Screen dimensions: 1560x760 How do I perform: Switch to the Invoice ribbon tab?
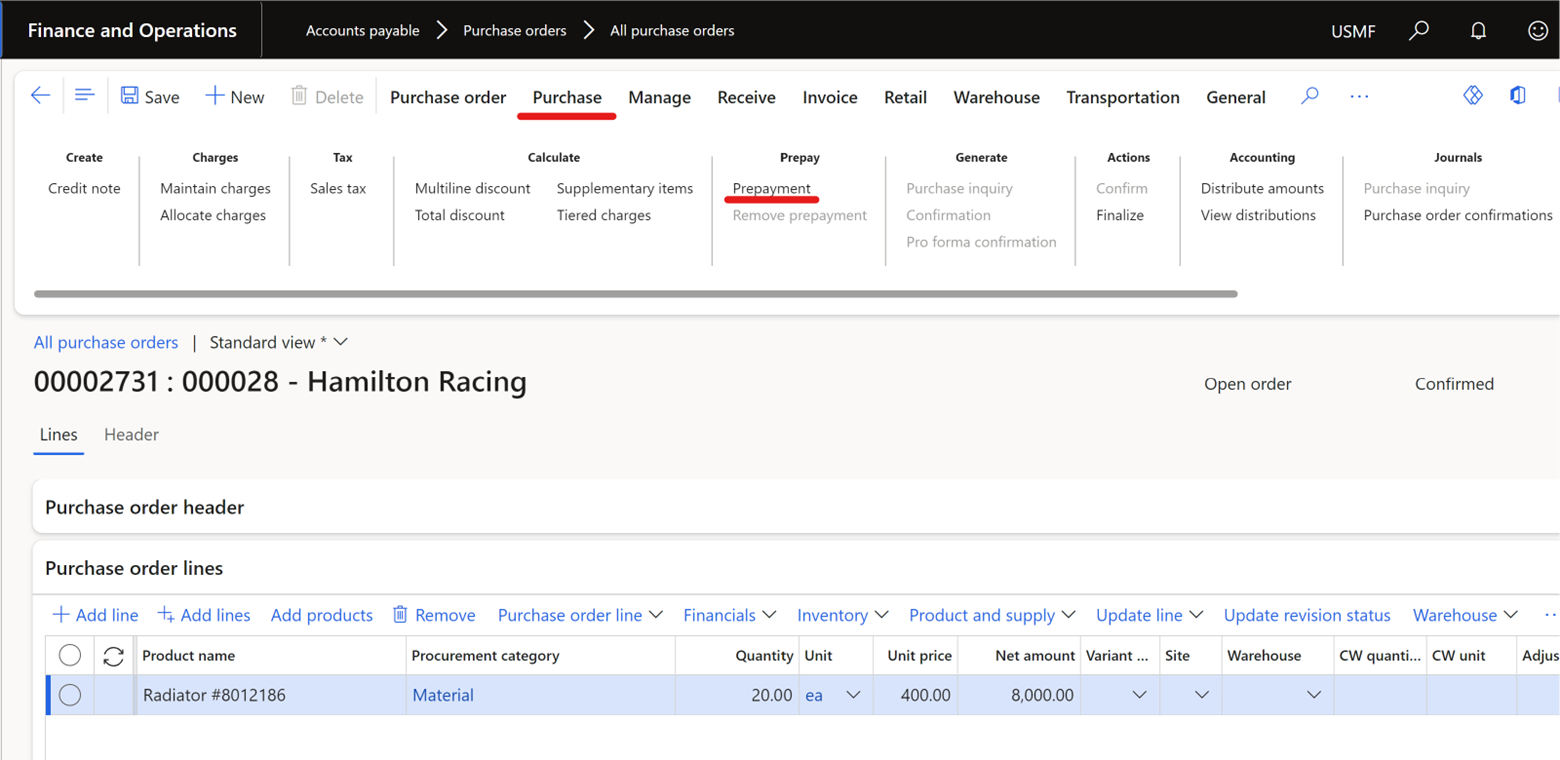[830, 97]
